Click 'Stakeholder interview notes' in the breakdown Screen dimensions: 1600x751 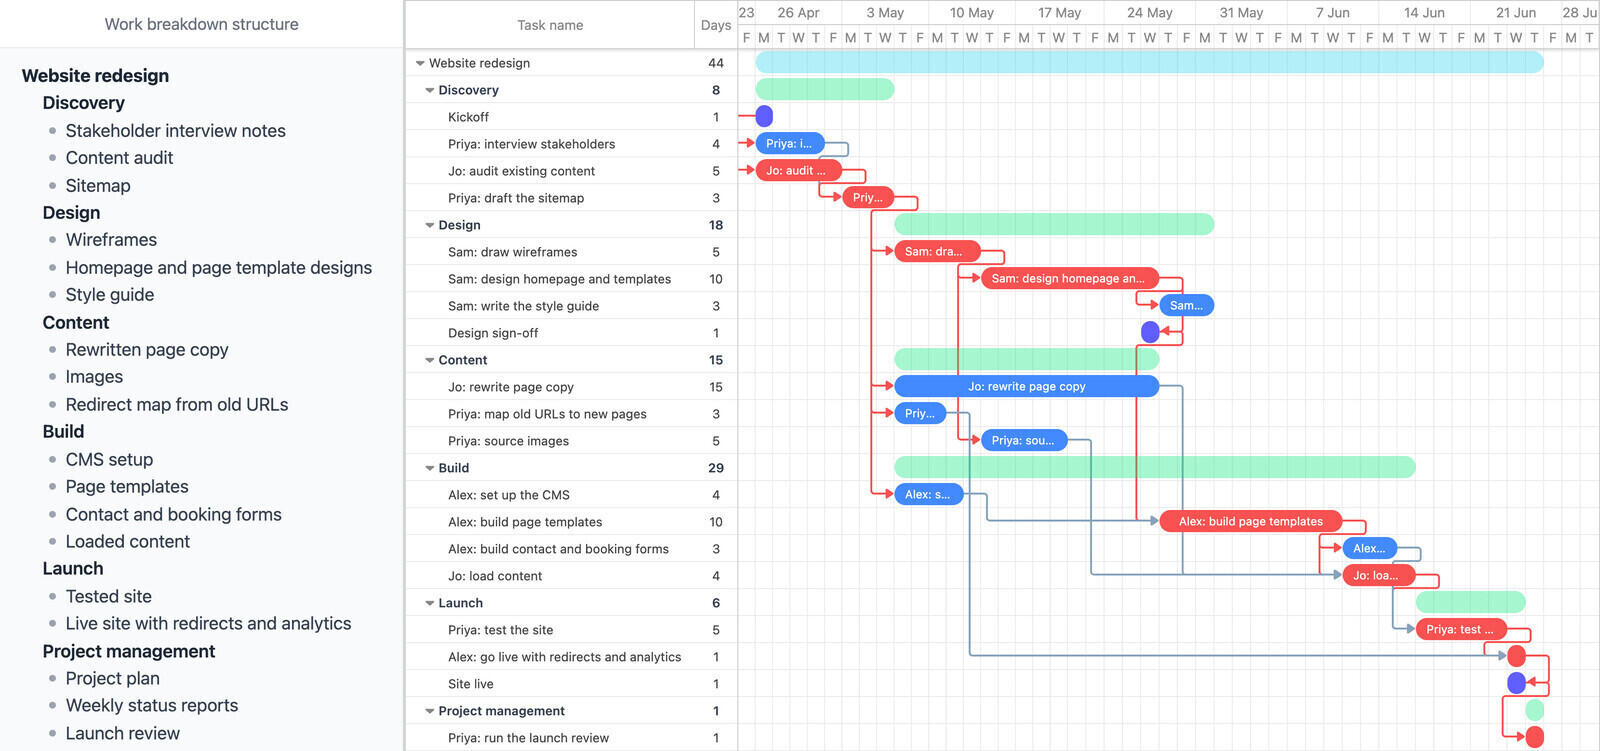click(176, 131)
